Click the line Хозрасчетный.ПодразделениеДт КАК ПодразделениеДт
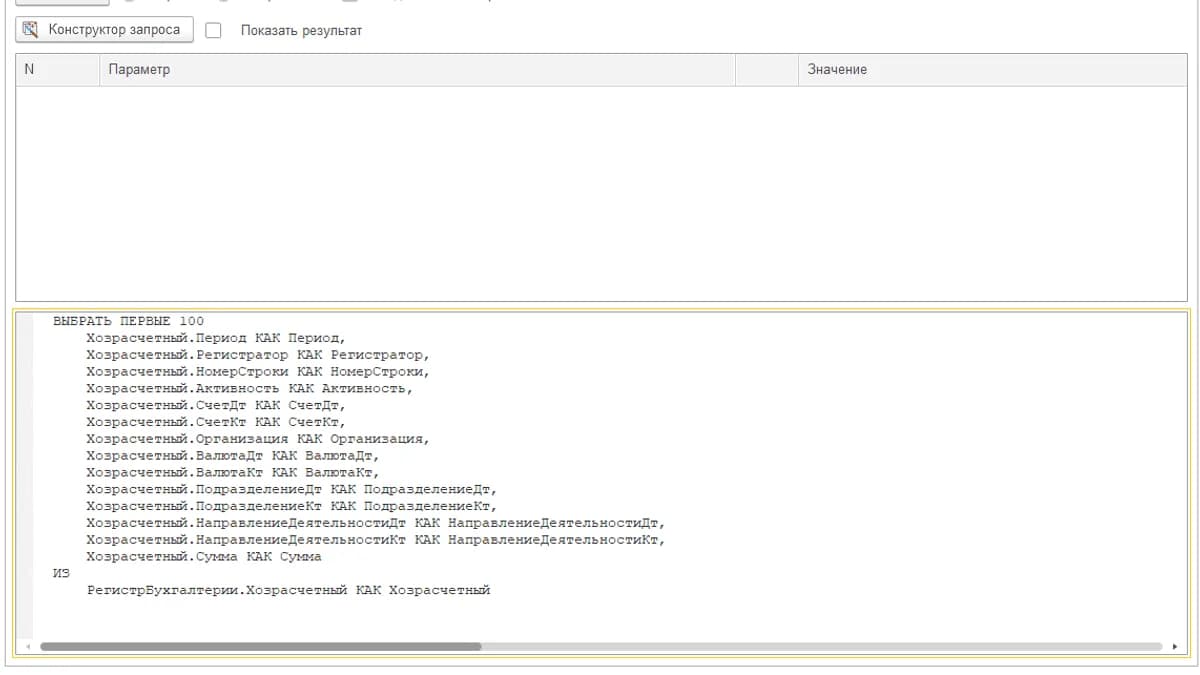This screenshot has height=675, width=1200. (x=291, y=489)
